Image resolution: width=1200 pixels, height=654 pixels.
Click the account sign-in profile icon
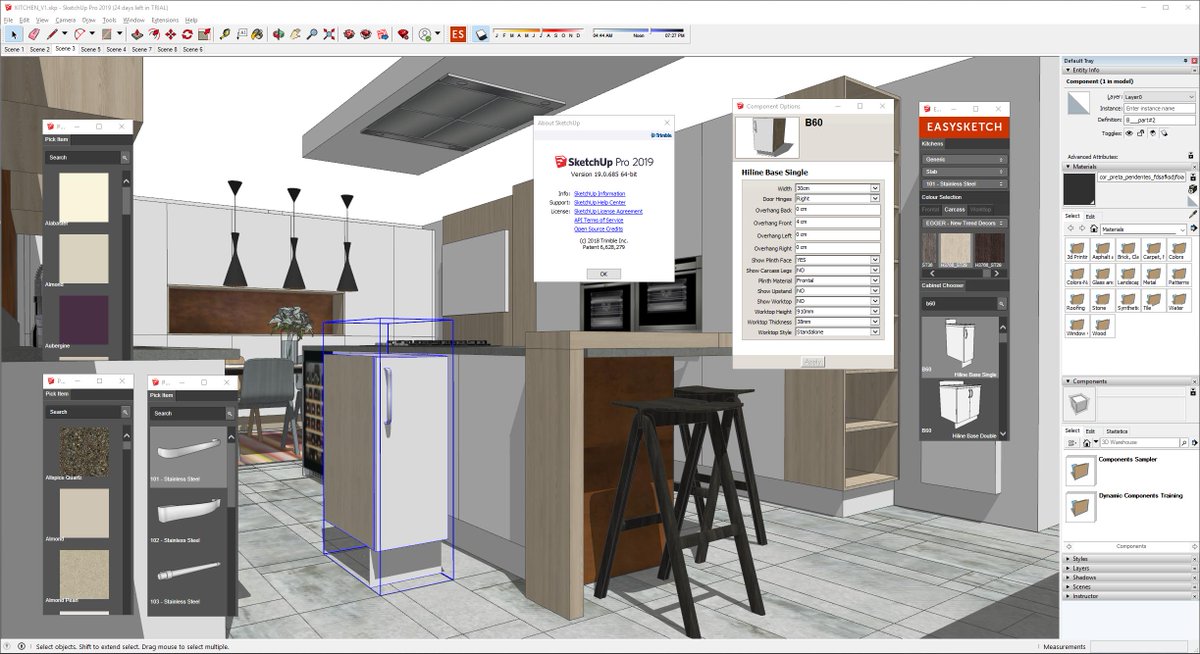[425, 34]
